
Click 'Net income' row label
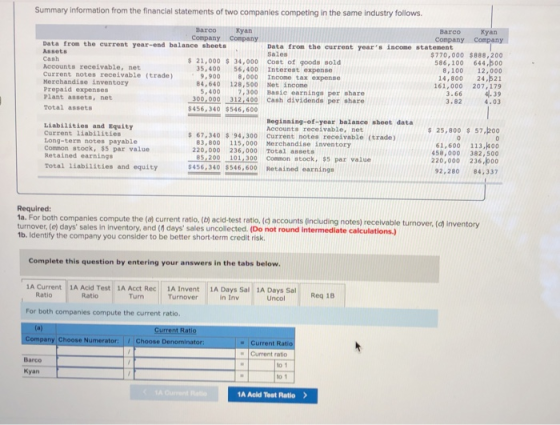[287, 85]
